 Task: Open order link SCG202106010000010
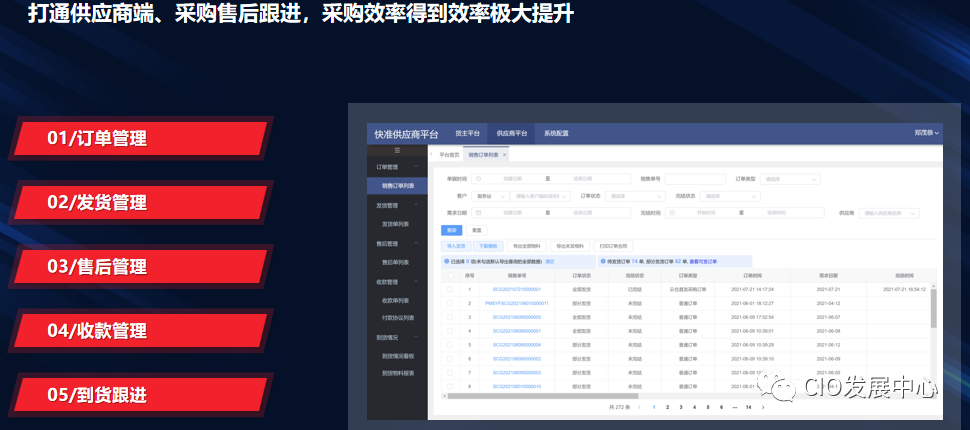tap(517, 386)
